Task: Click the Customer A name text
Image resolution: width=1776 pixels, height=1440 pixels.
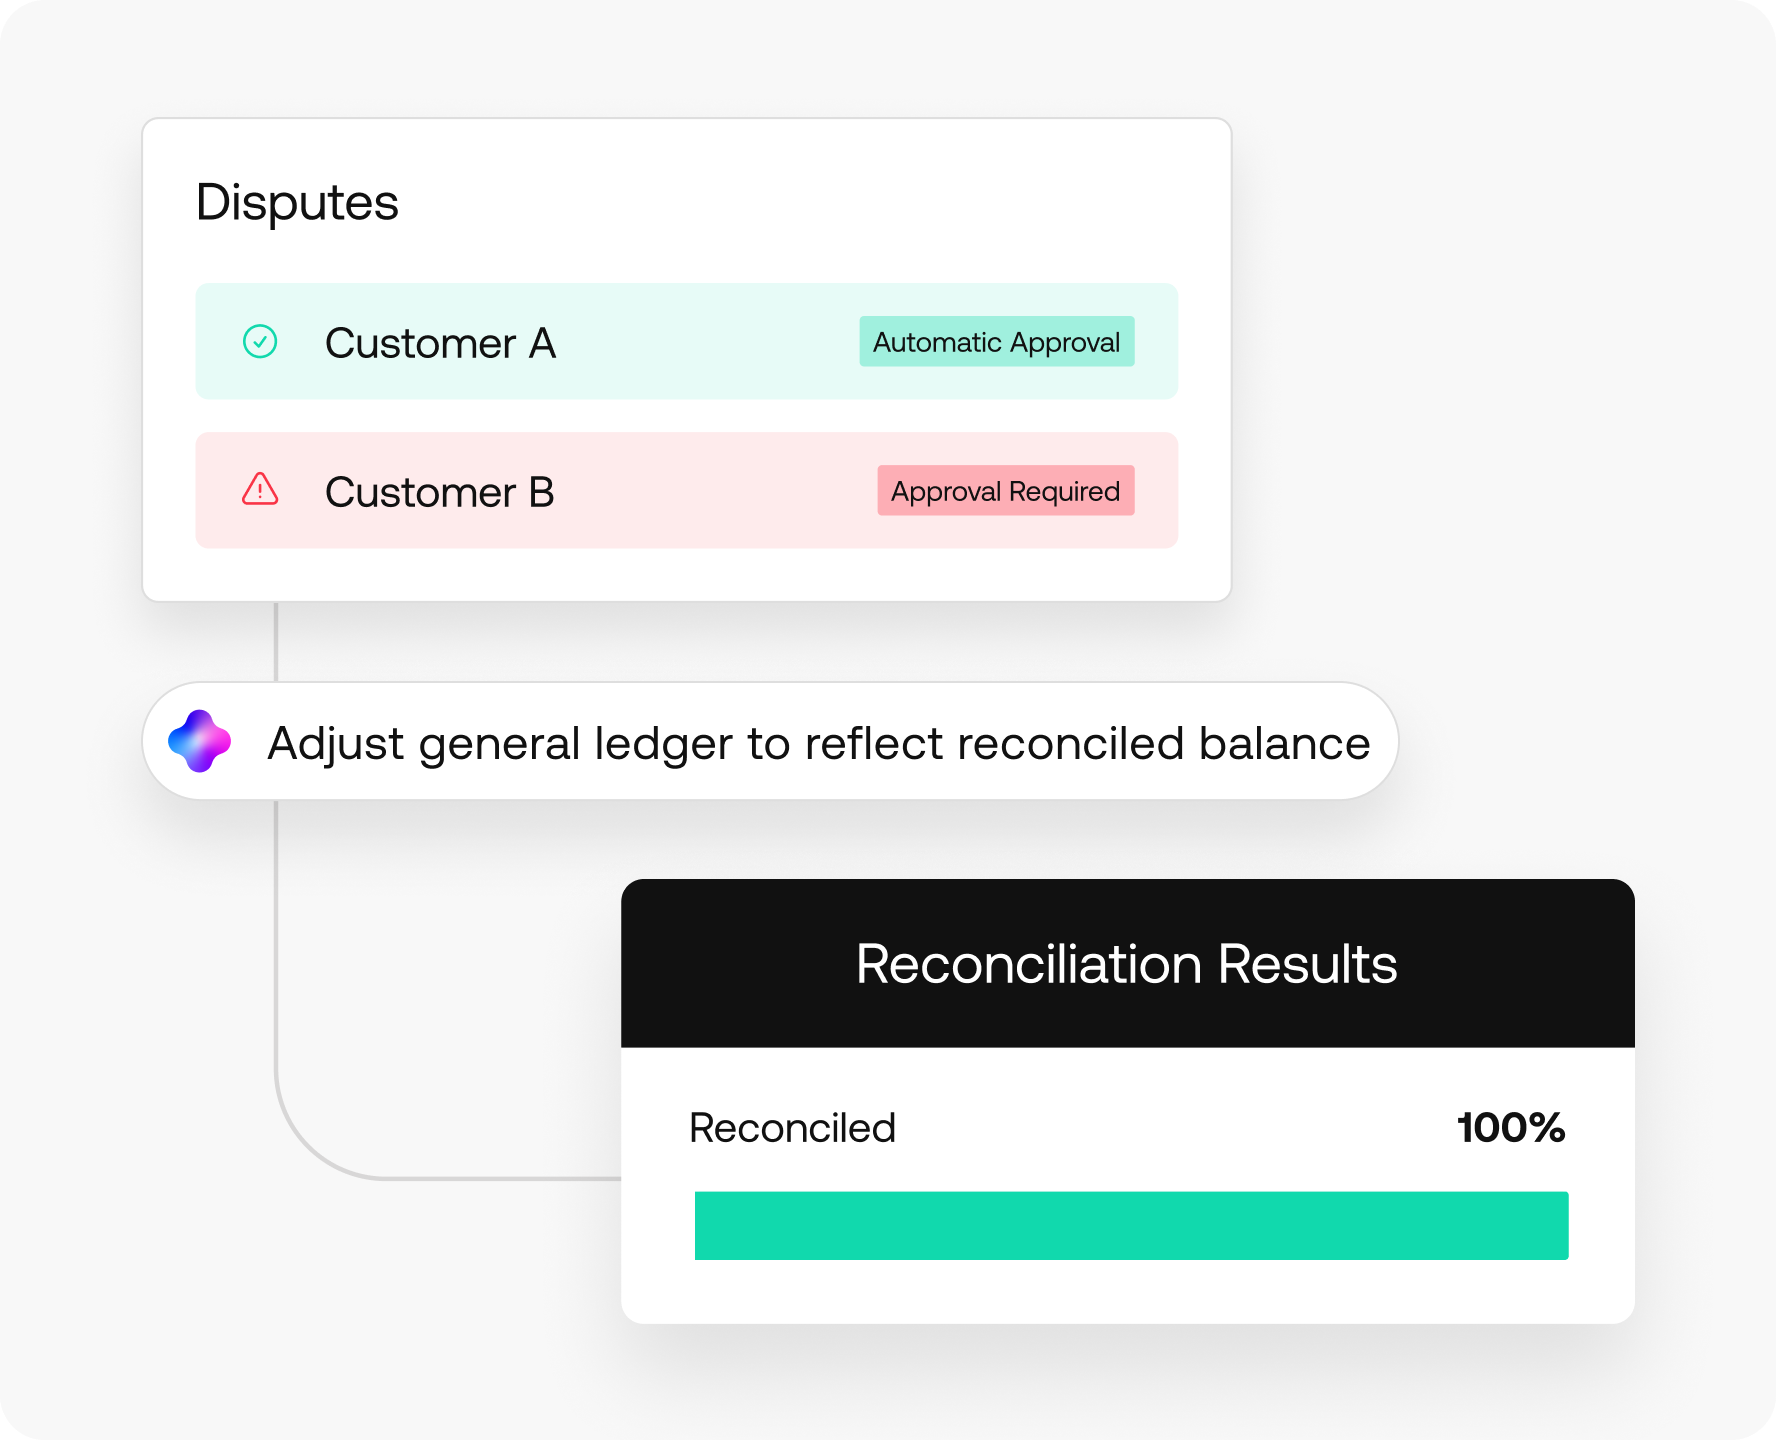Action: pyautogui.click(x=440, y=343)
